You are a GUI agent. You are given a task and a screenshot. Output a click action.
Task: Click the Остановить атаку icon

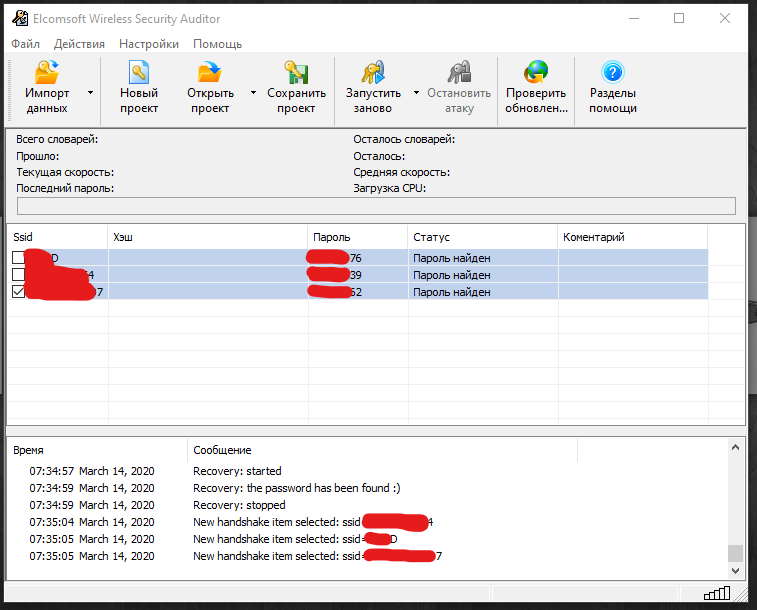point(459,74)
